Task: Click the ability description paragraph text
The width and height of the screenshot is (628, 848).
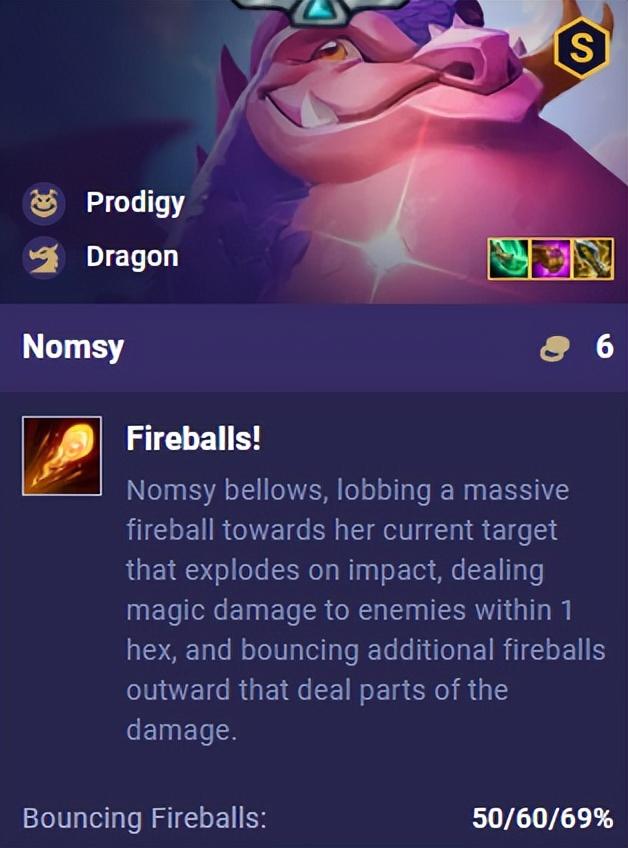Action: (366, 610)
